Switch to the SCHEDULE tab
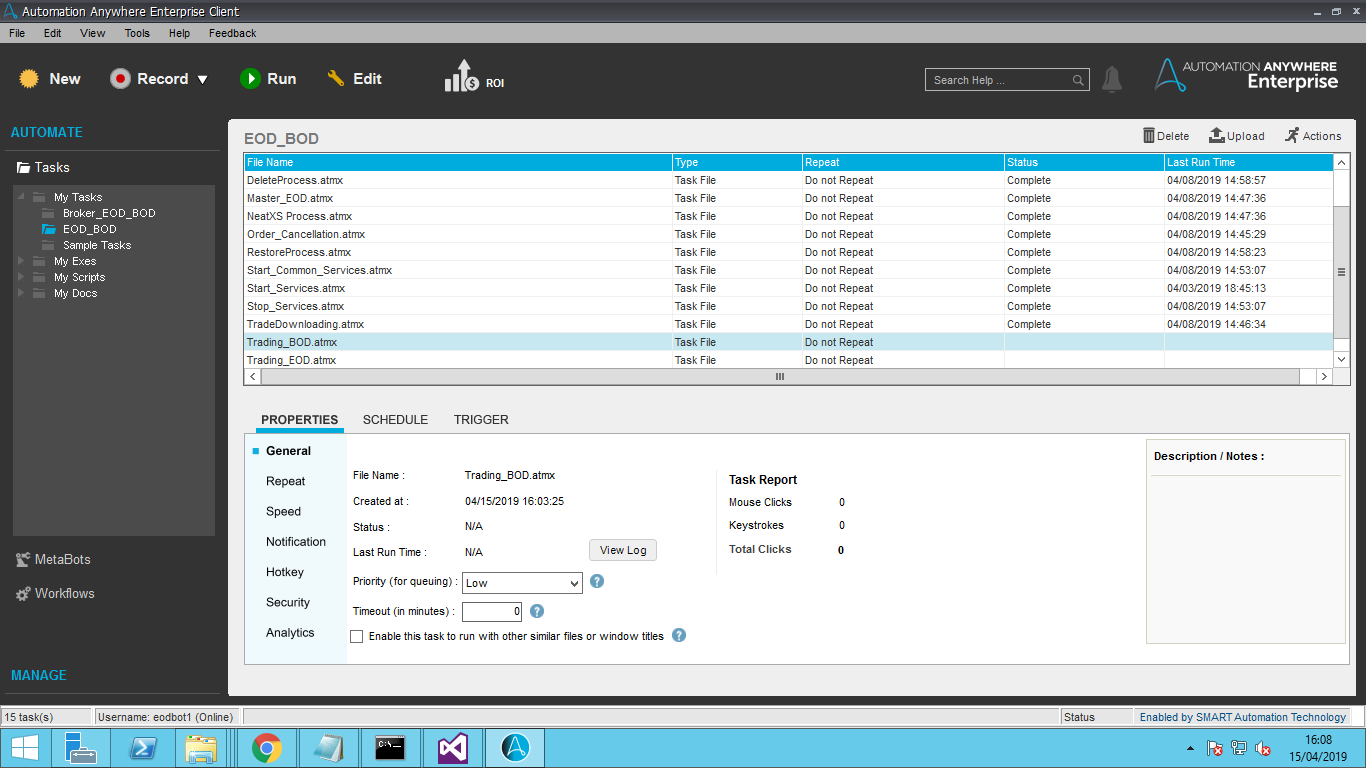The width and height of the screenshot is (1366, 768). coord(395,420)
